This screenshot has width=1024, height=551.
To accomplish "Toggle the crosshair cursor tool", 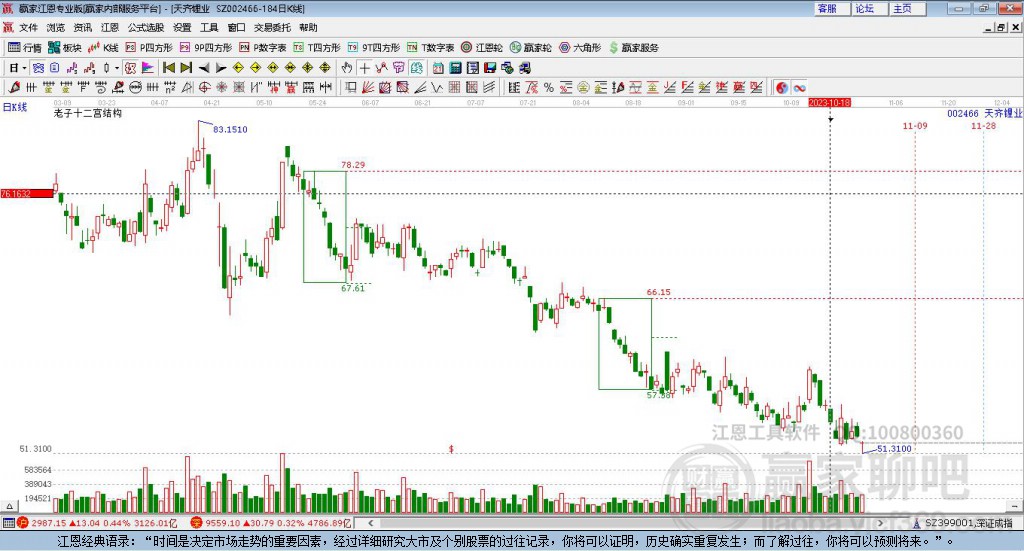I will (364, 68).
